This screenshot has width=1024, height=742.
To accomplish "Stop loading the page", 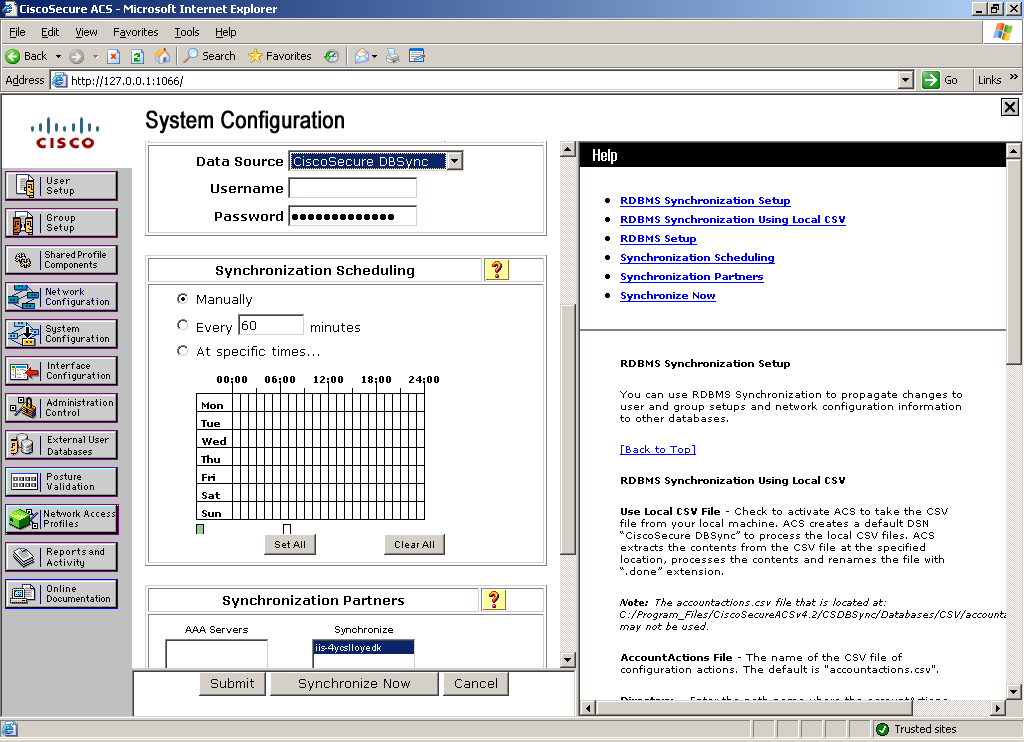I will point(114,56).
